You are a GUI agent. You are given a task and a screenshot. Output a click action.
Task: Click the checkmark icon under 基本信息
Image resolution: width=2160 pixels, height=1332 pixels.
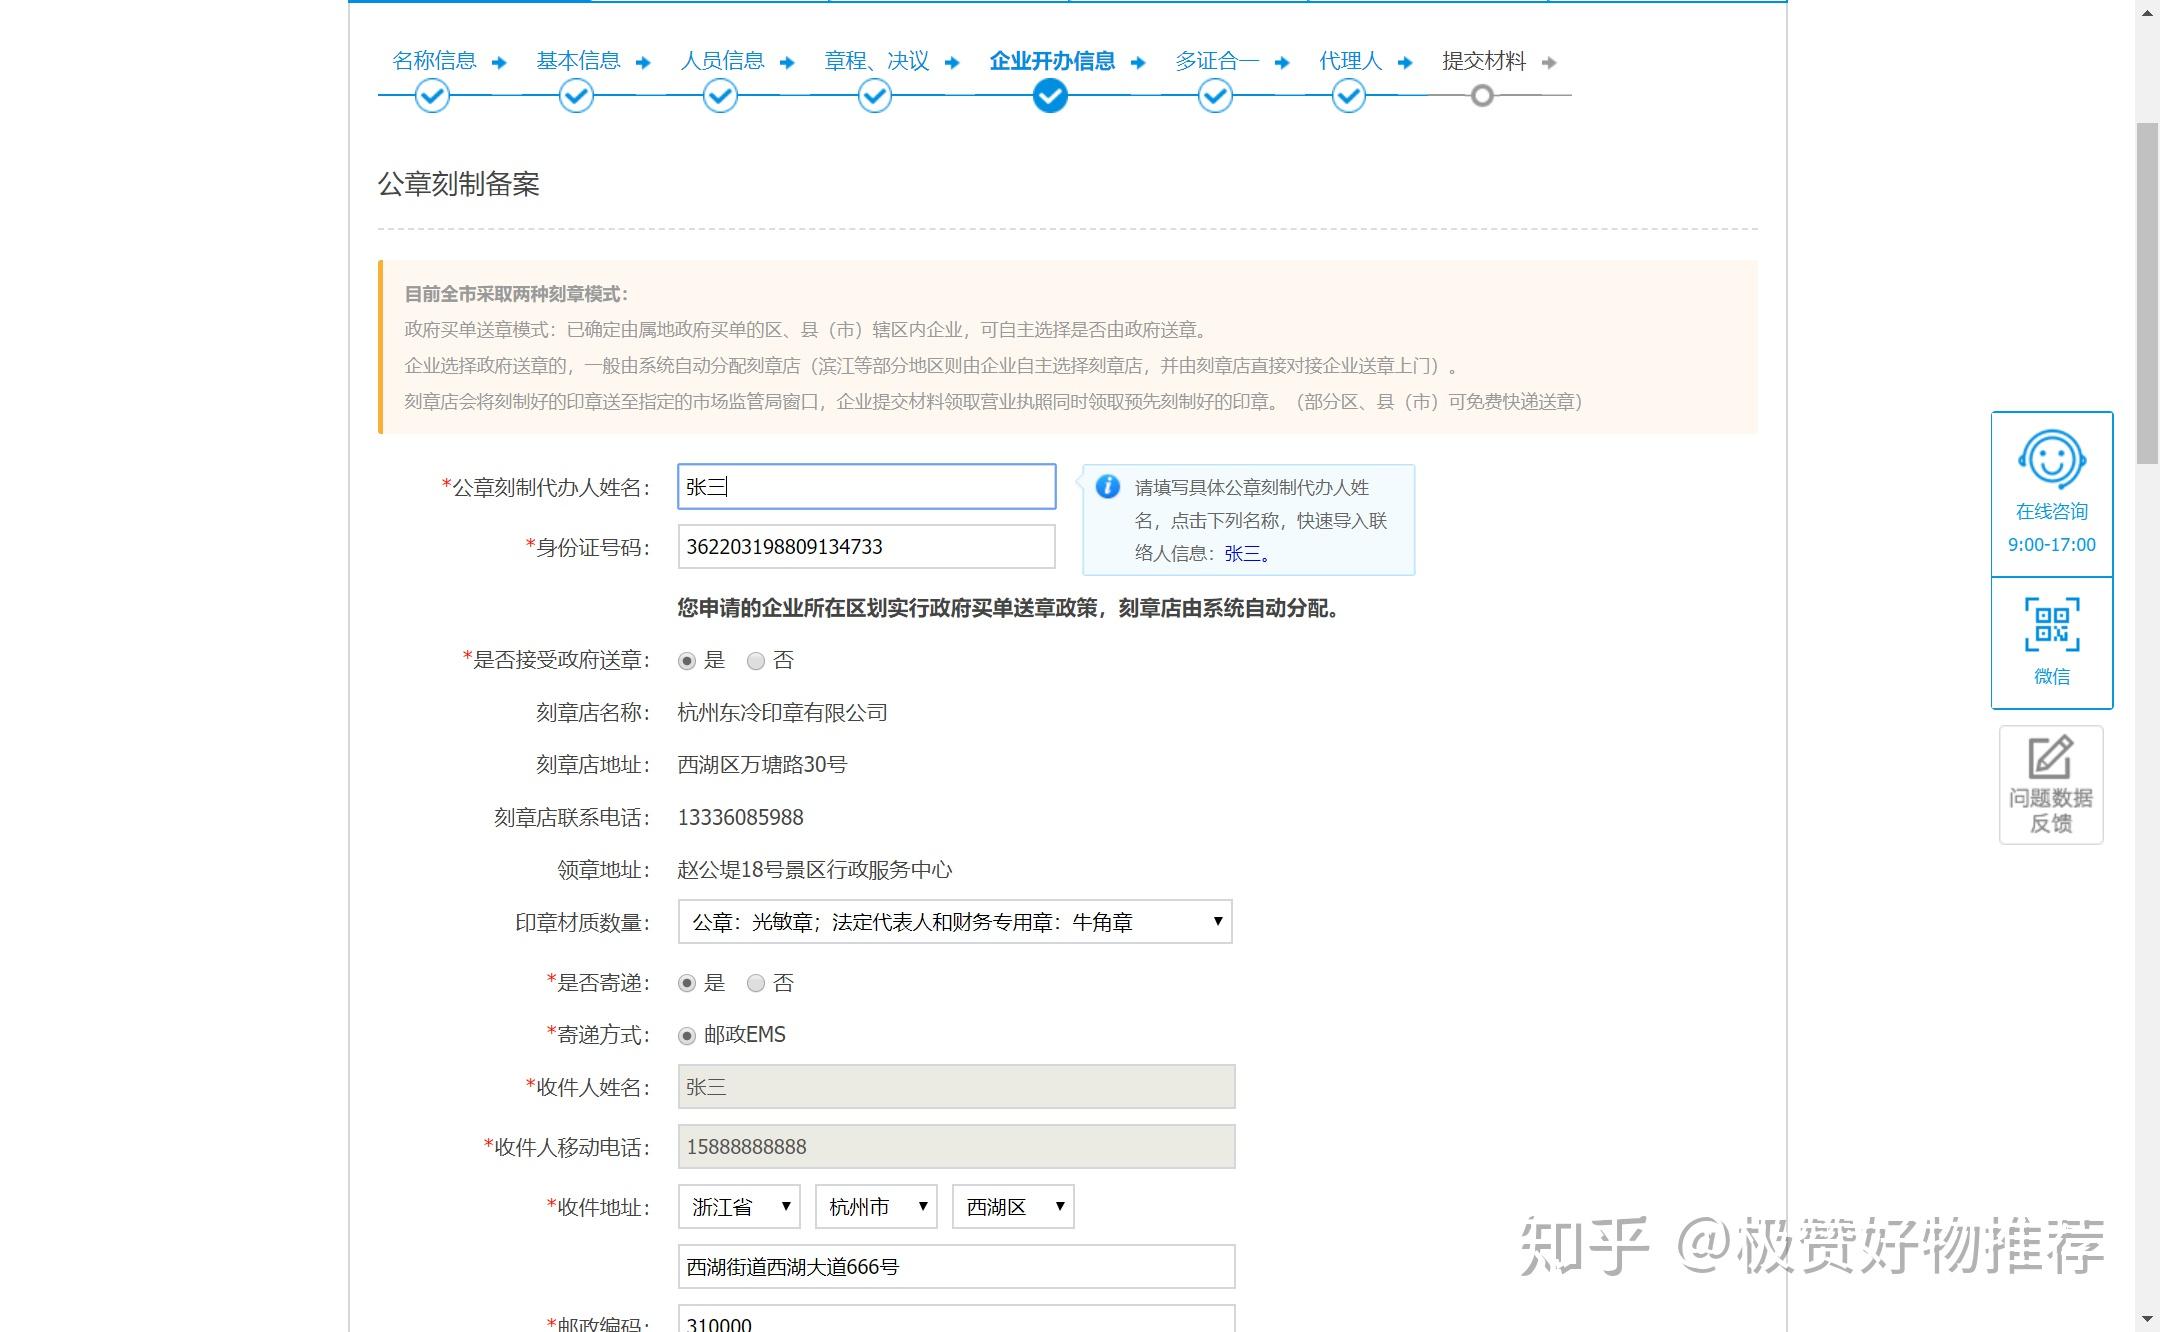576,96
